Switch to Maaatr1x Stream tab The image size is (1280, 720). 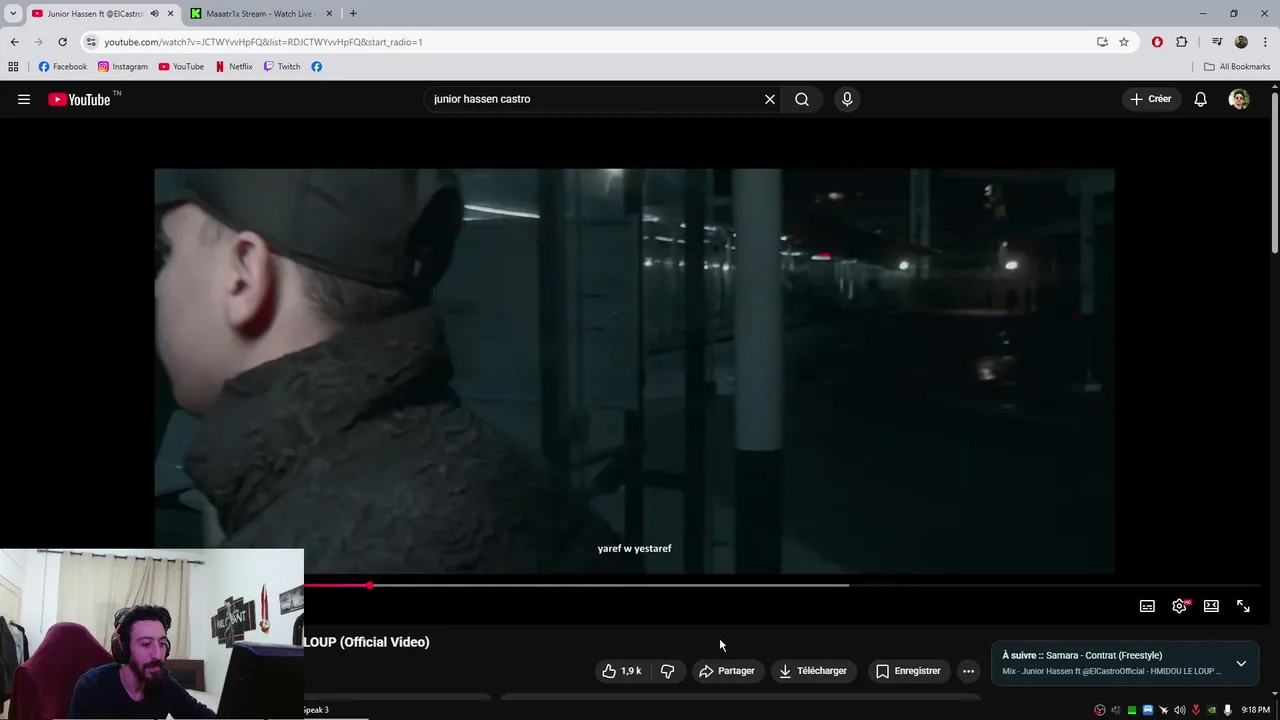coord(260,14)
